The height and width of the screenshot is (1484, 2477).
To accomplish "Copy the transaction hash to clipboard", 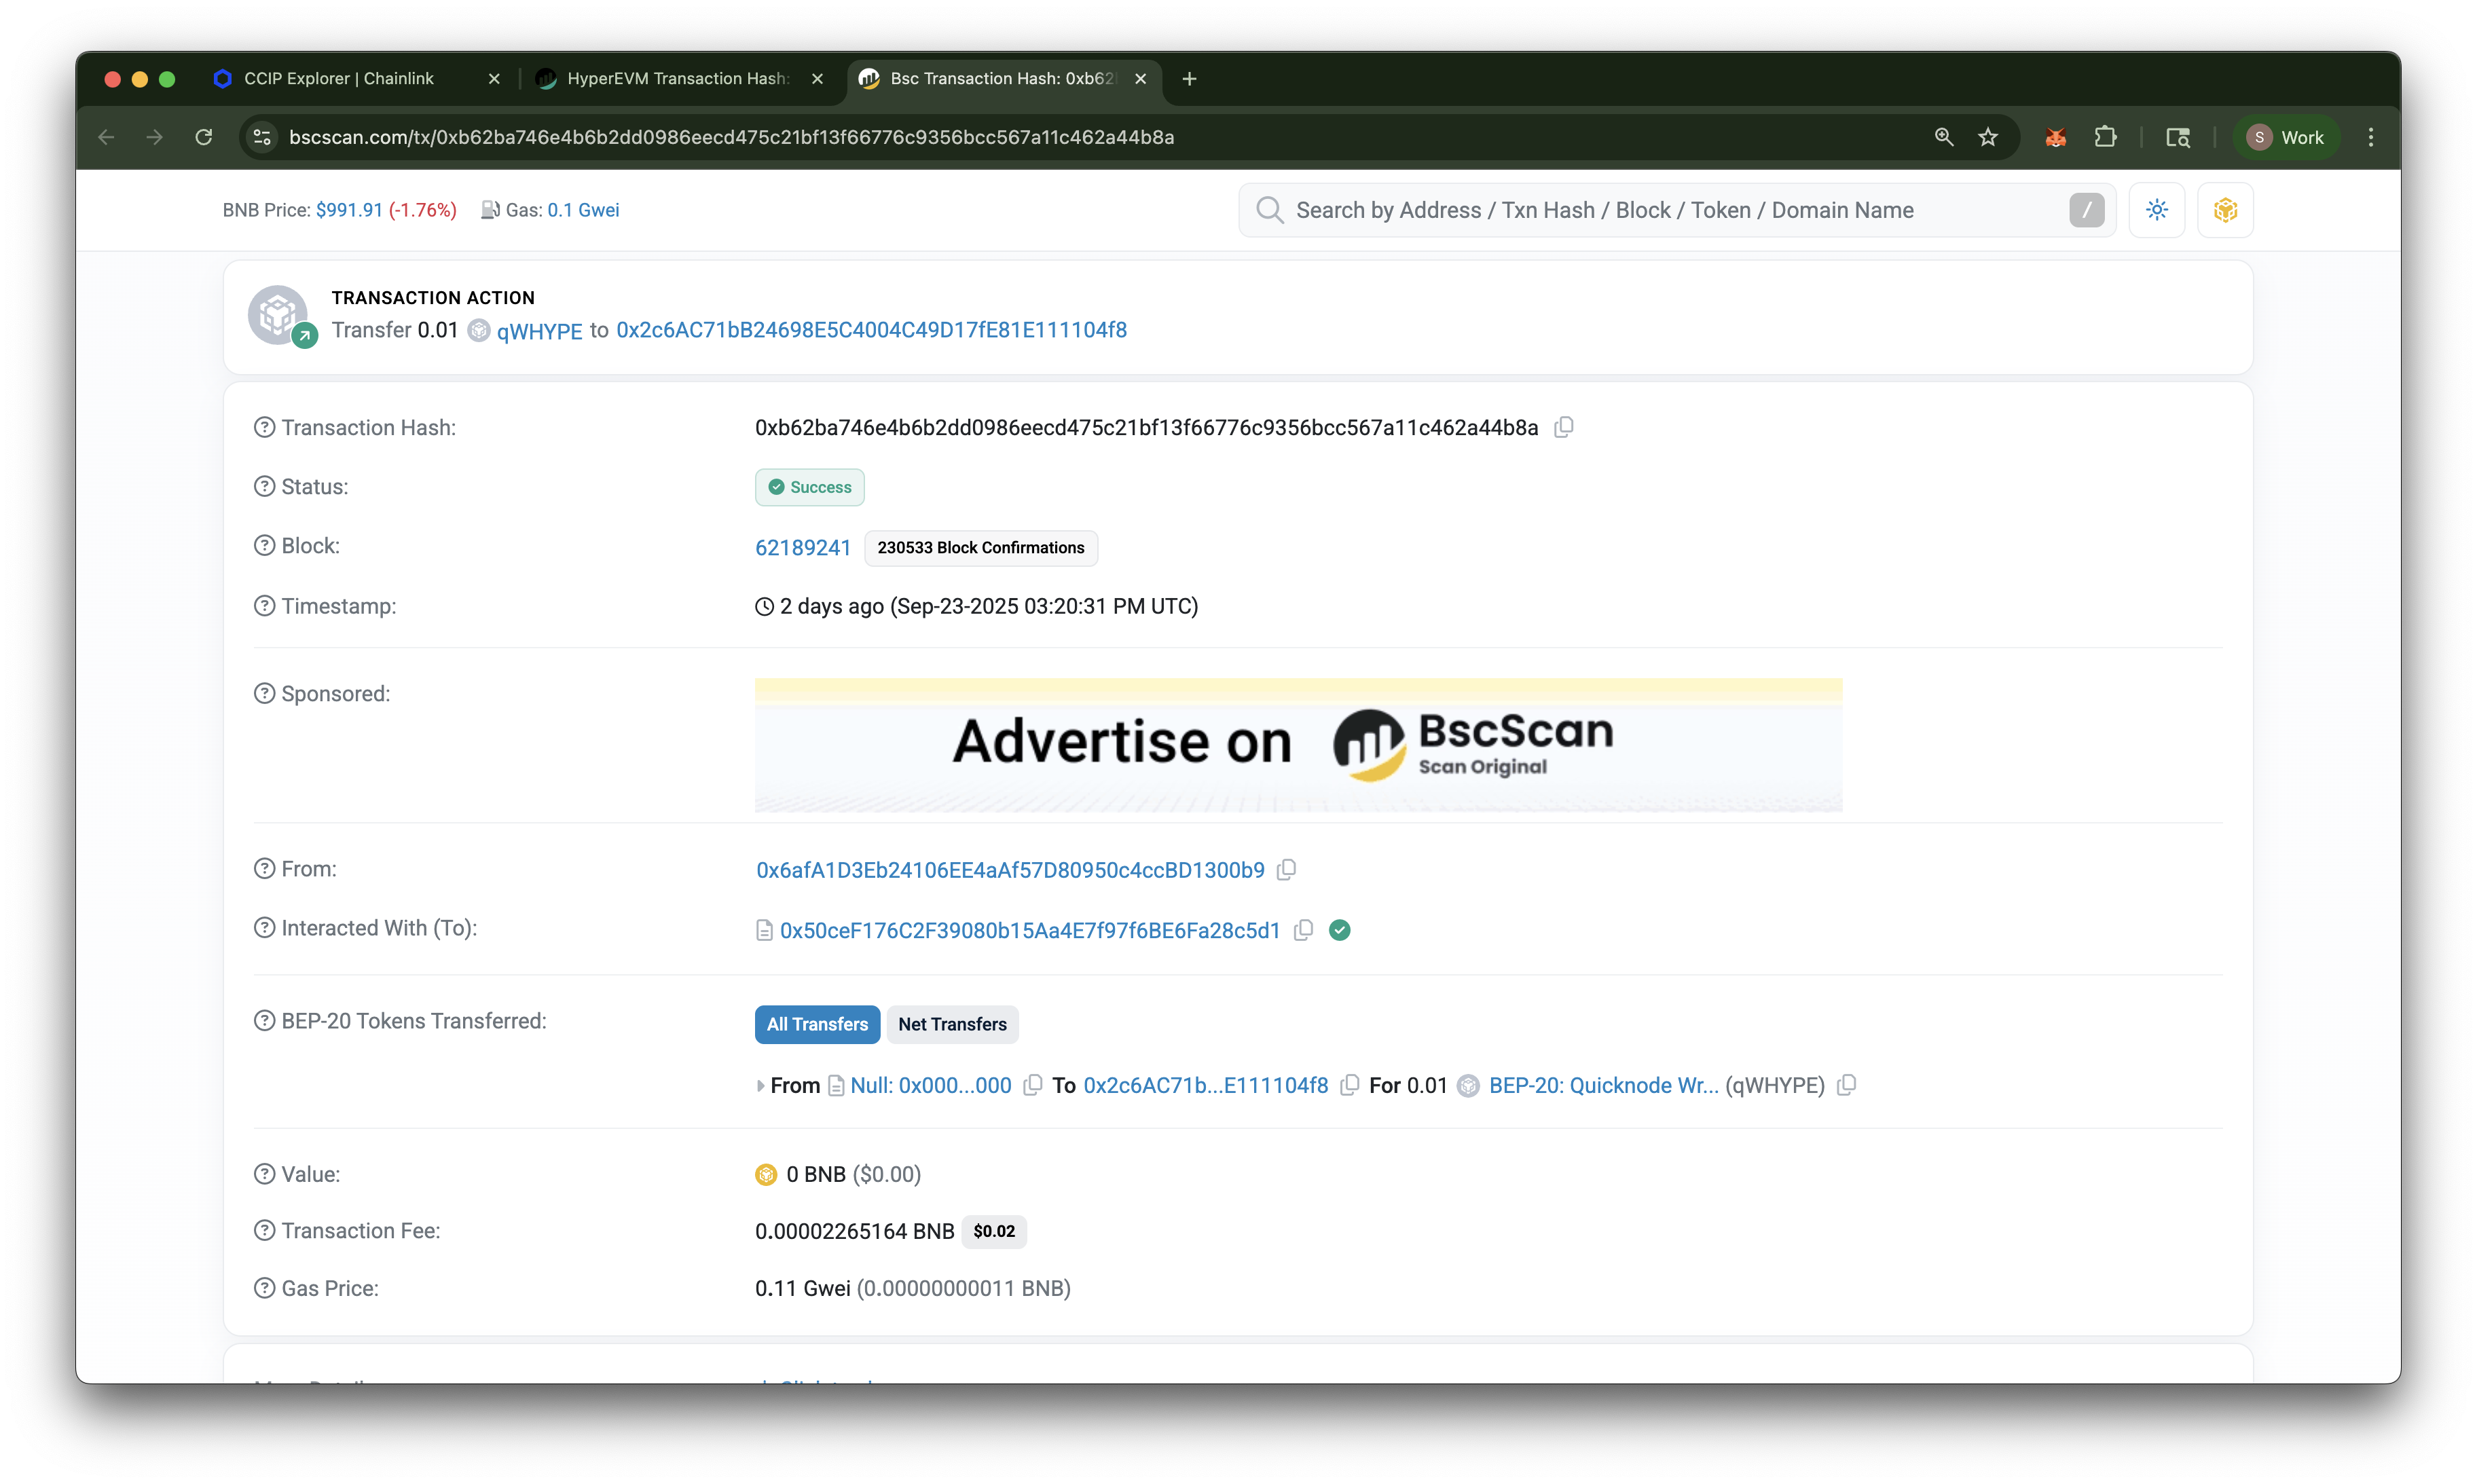I will [1564, 427].
